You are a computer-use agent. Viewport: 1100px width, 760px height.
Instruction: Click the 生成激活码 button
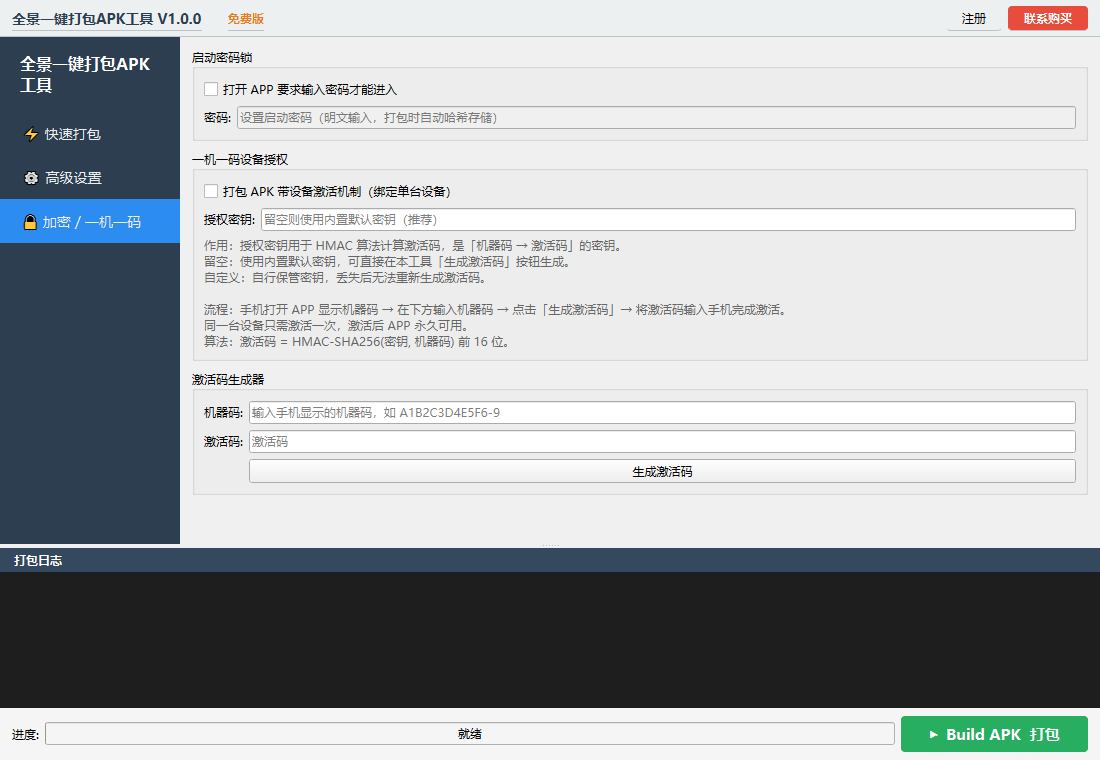[662, 472]
